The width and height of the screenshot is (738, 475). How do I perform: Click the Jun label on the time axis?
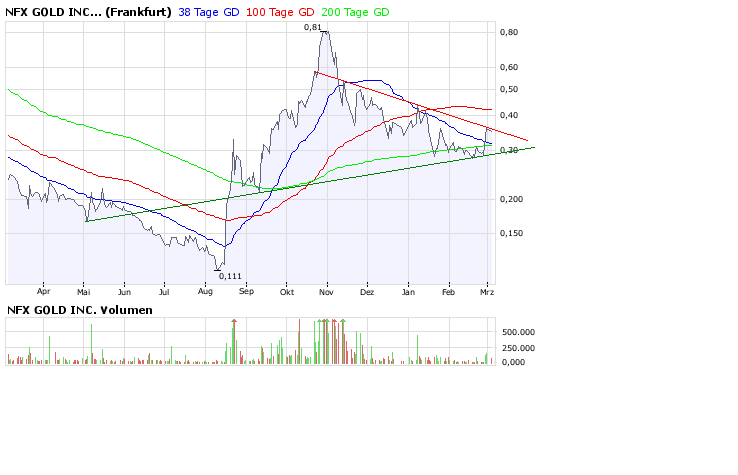pyautogui.click(x=124, y=292)
